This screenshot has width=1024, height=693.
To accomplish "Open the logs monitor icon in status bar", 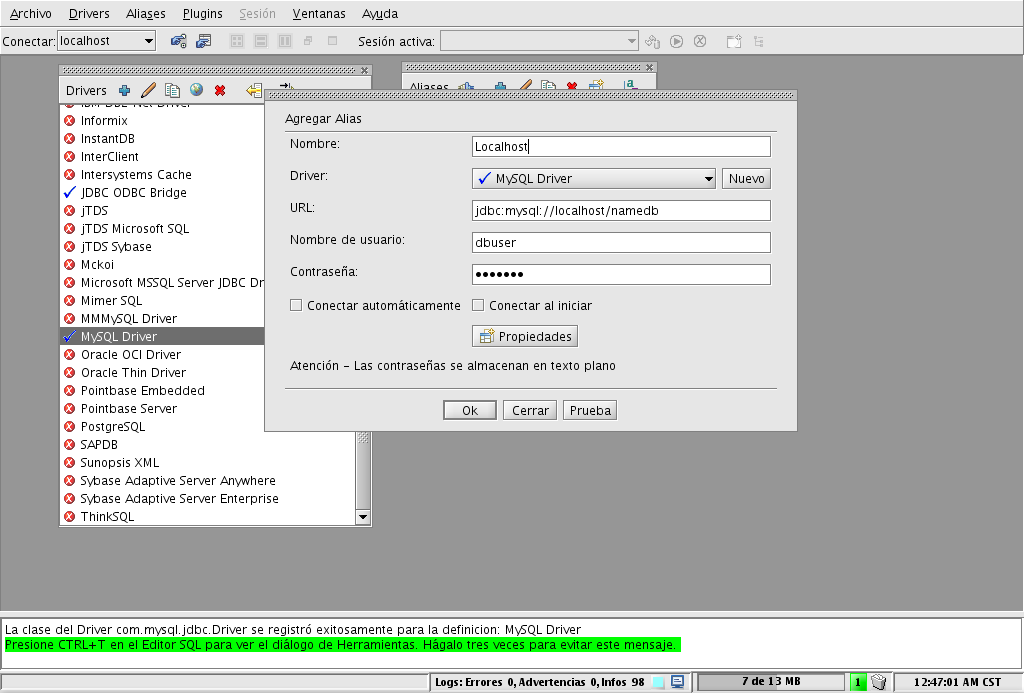I will [678, 682].
